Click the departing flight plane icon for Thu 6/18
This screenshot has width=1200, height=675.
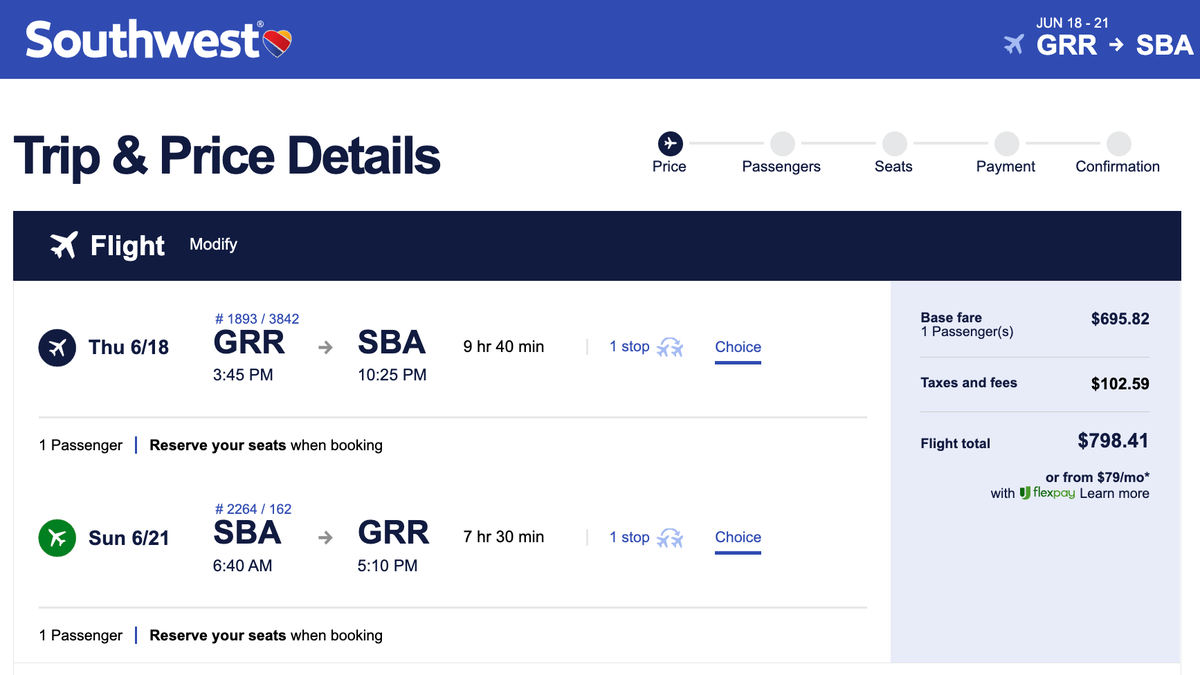[x=57, y=347]
